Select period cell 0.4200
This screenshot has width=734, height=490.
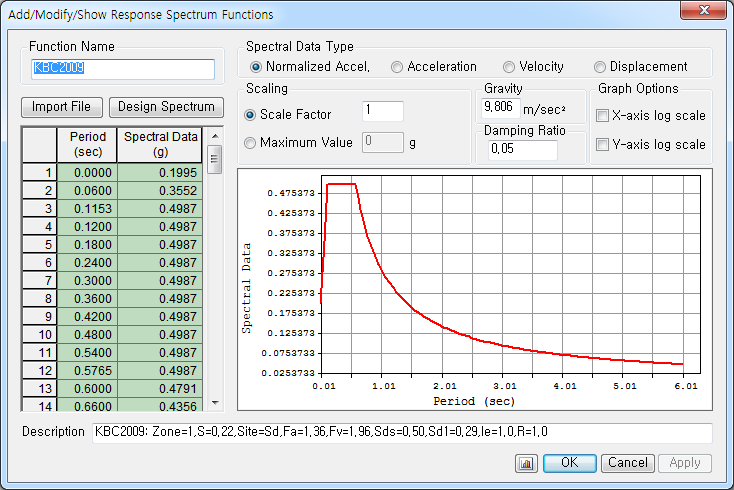tap(87, 317)
